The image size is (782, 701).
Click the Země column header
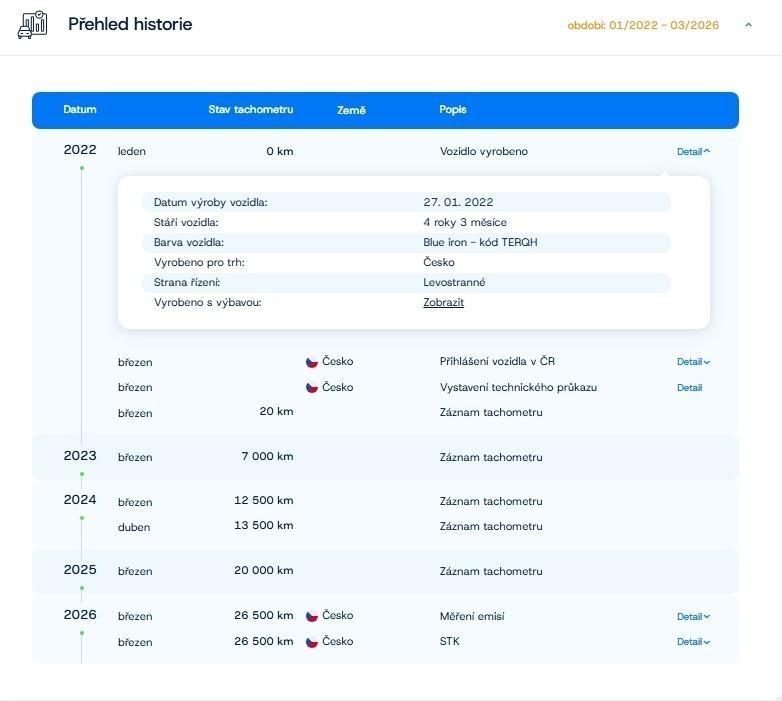click(352, 110)
